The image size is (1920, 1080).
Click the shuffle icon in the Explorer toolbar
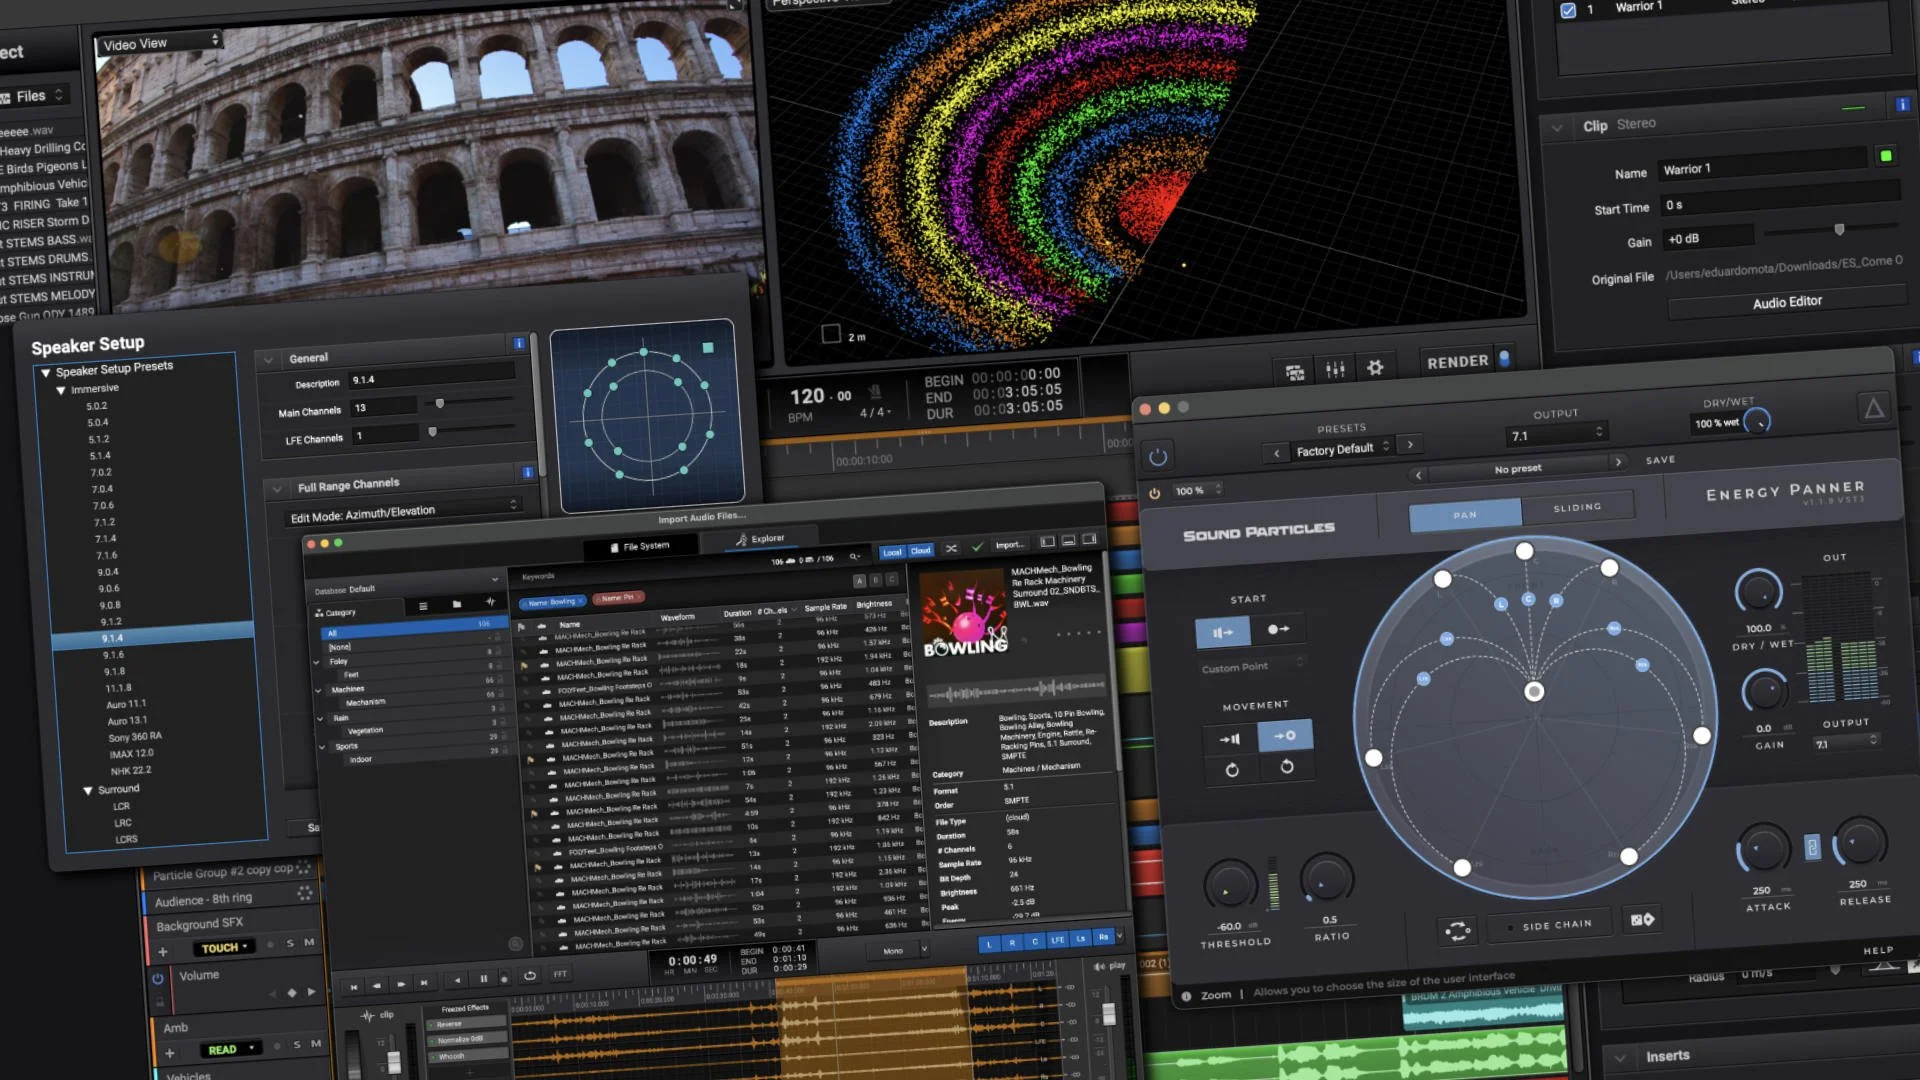951,548
